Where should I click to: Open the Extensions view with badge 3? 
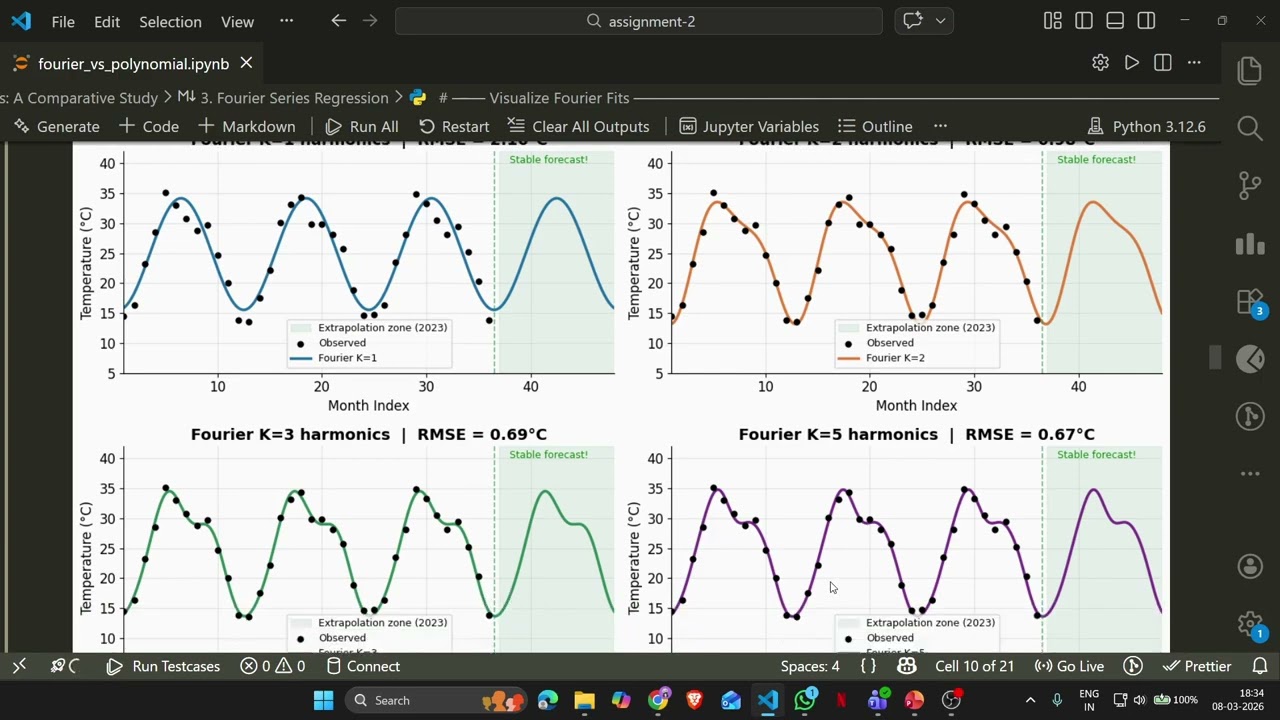(1250, 301)
